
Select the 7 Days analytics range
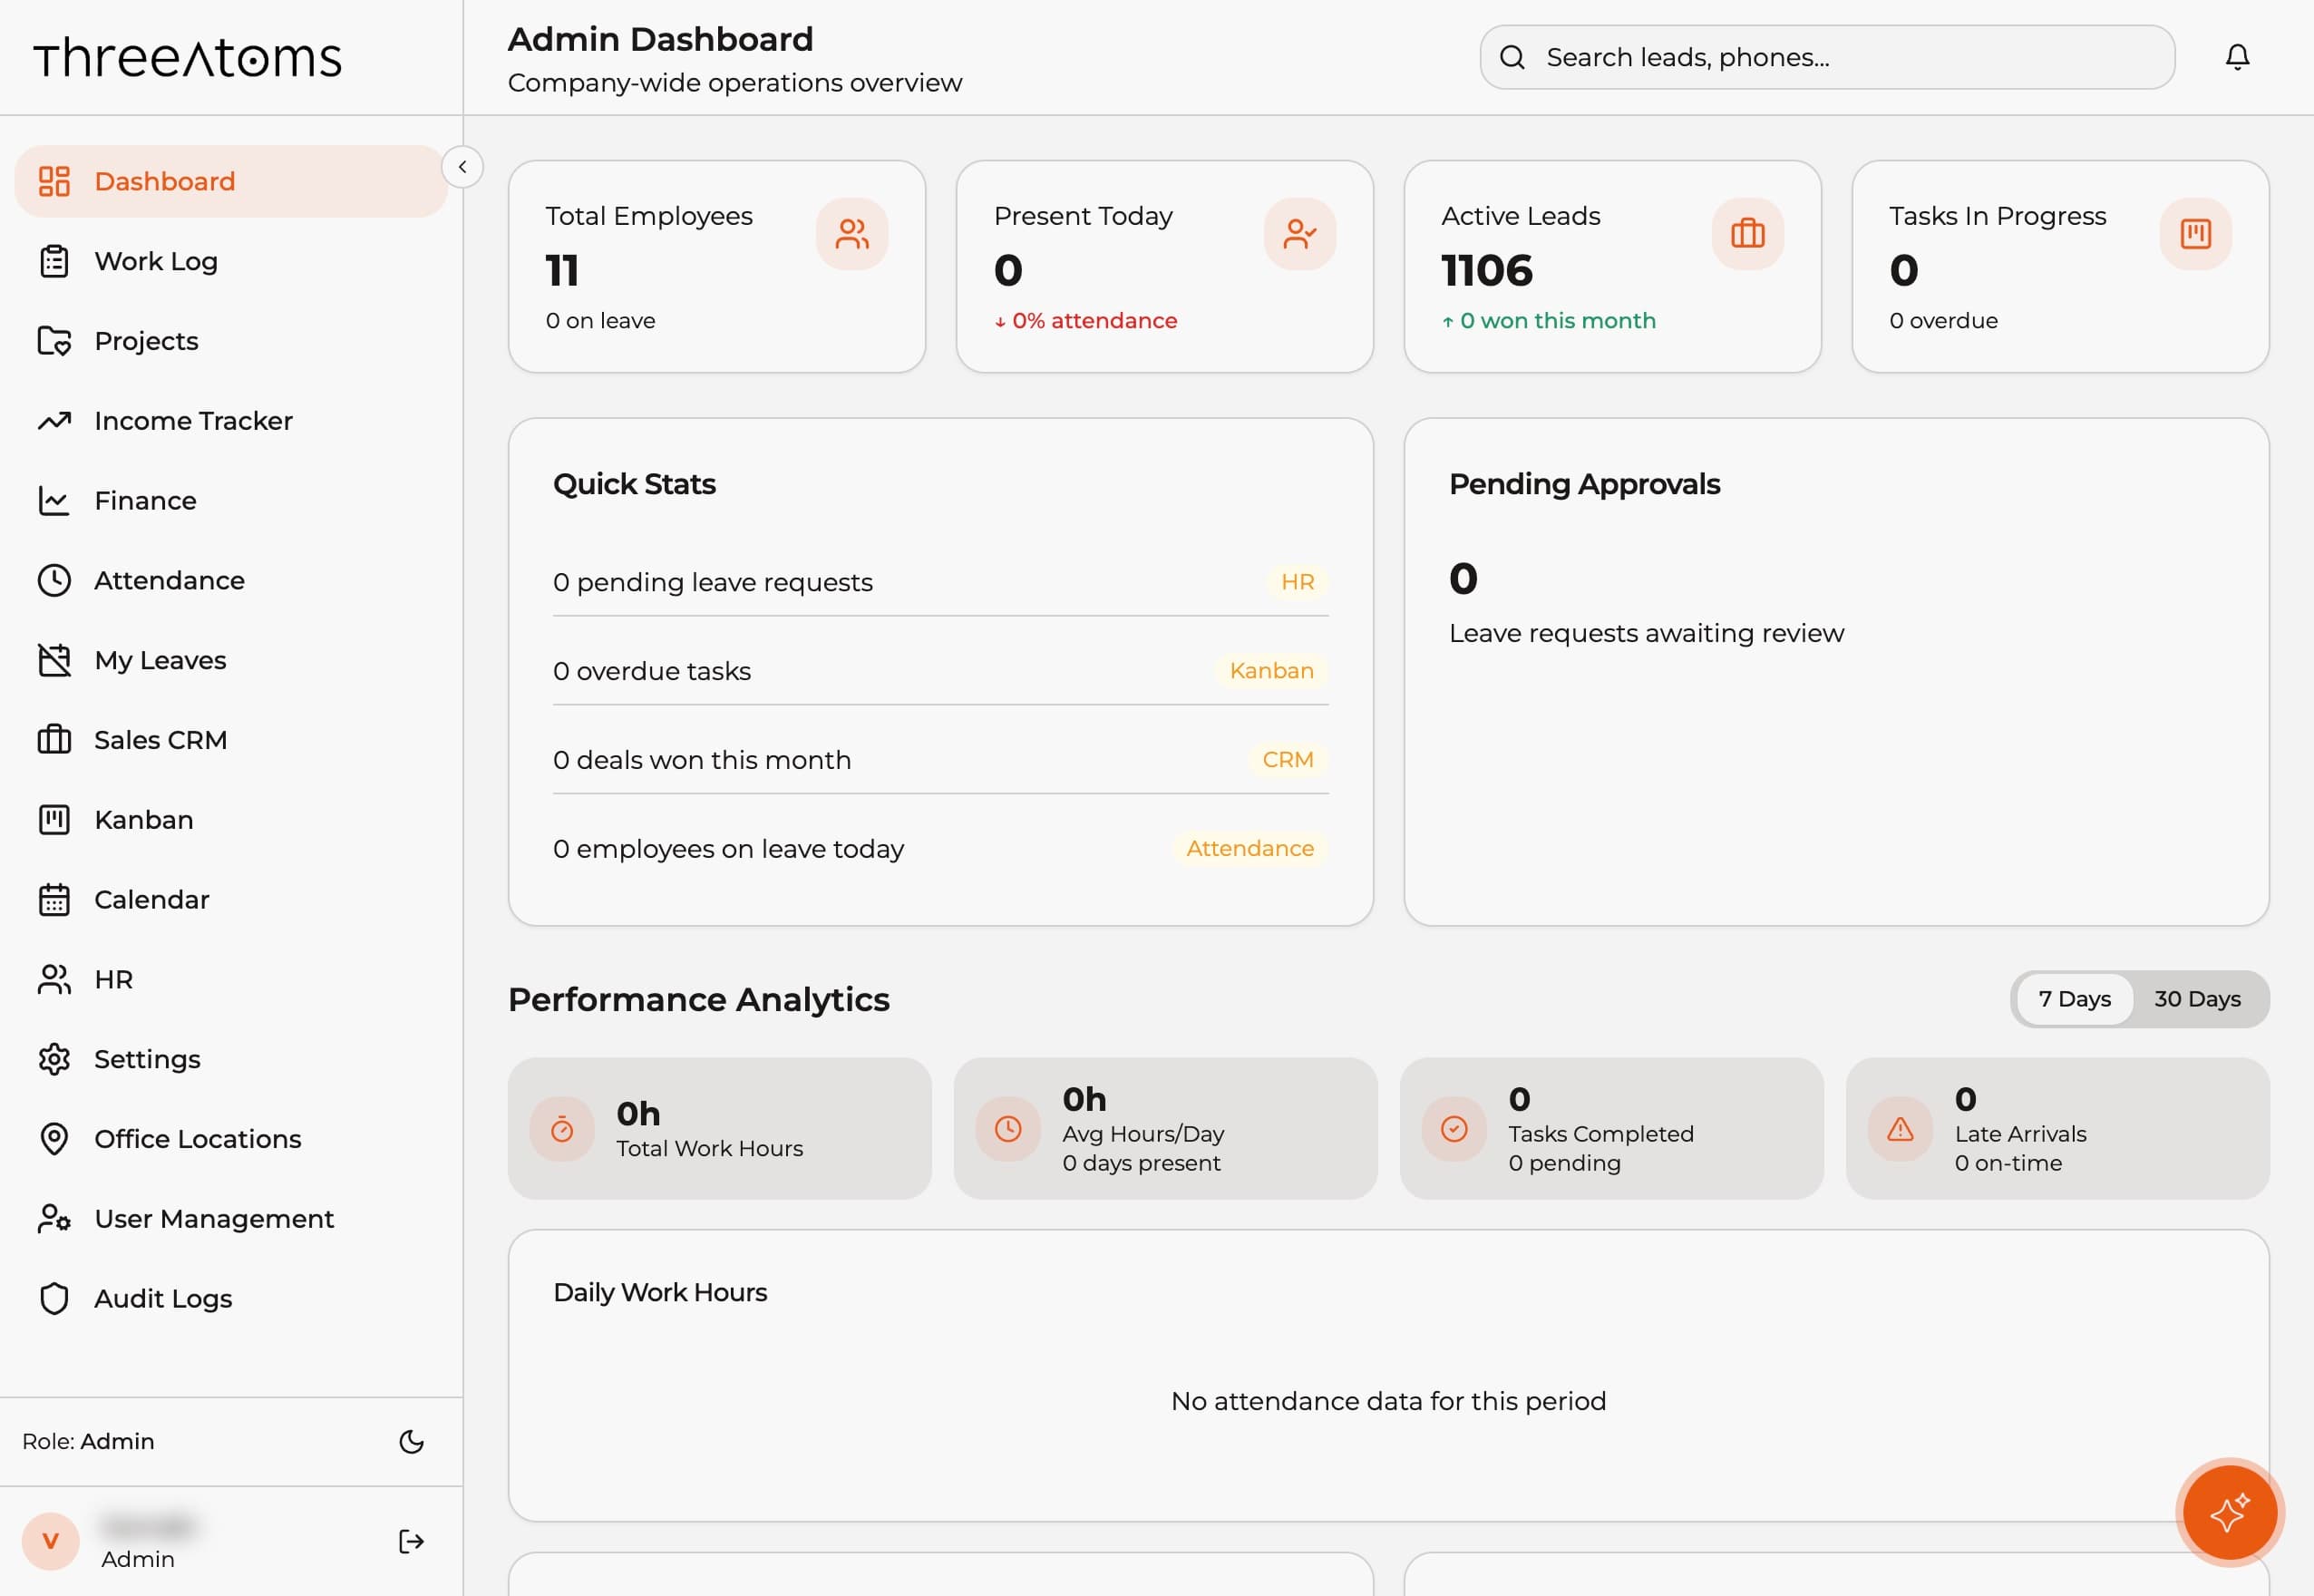pos(2074,999)
